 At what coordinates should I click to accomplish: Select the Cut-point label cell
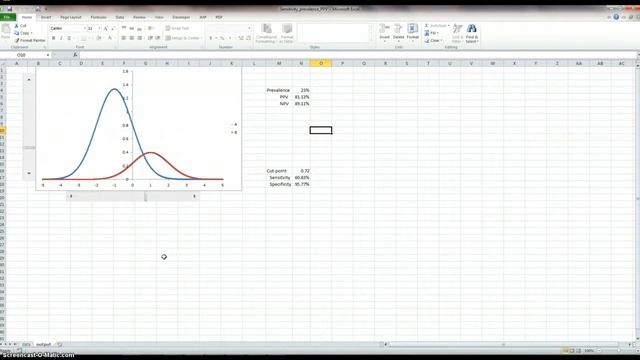click(276, 171)
